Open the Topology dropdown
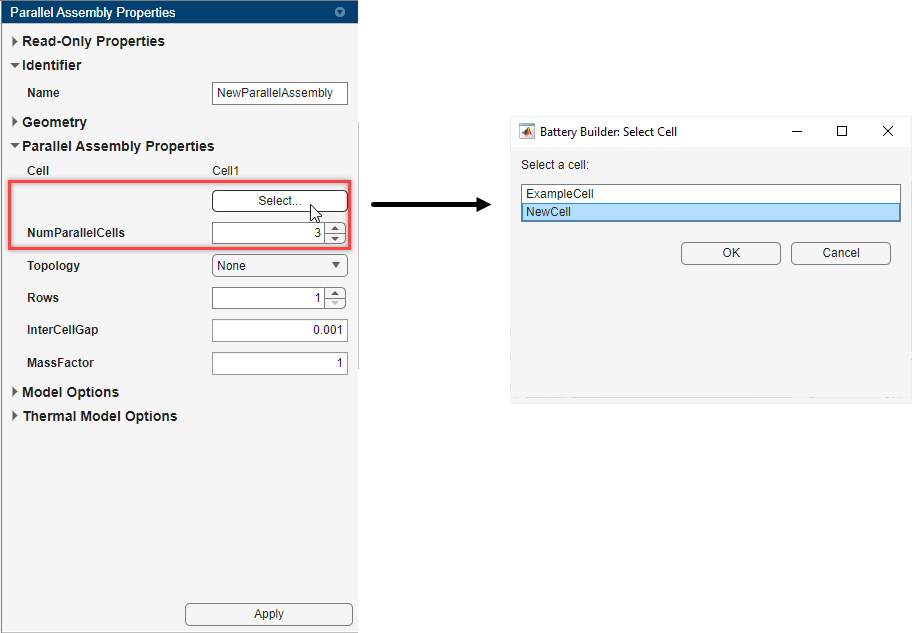This screenshot has height=633, width=912. [280, 266]
